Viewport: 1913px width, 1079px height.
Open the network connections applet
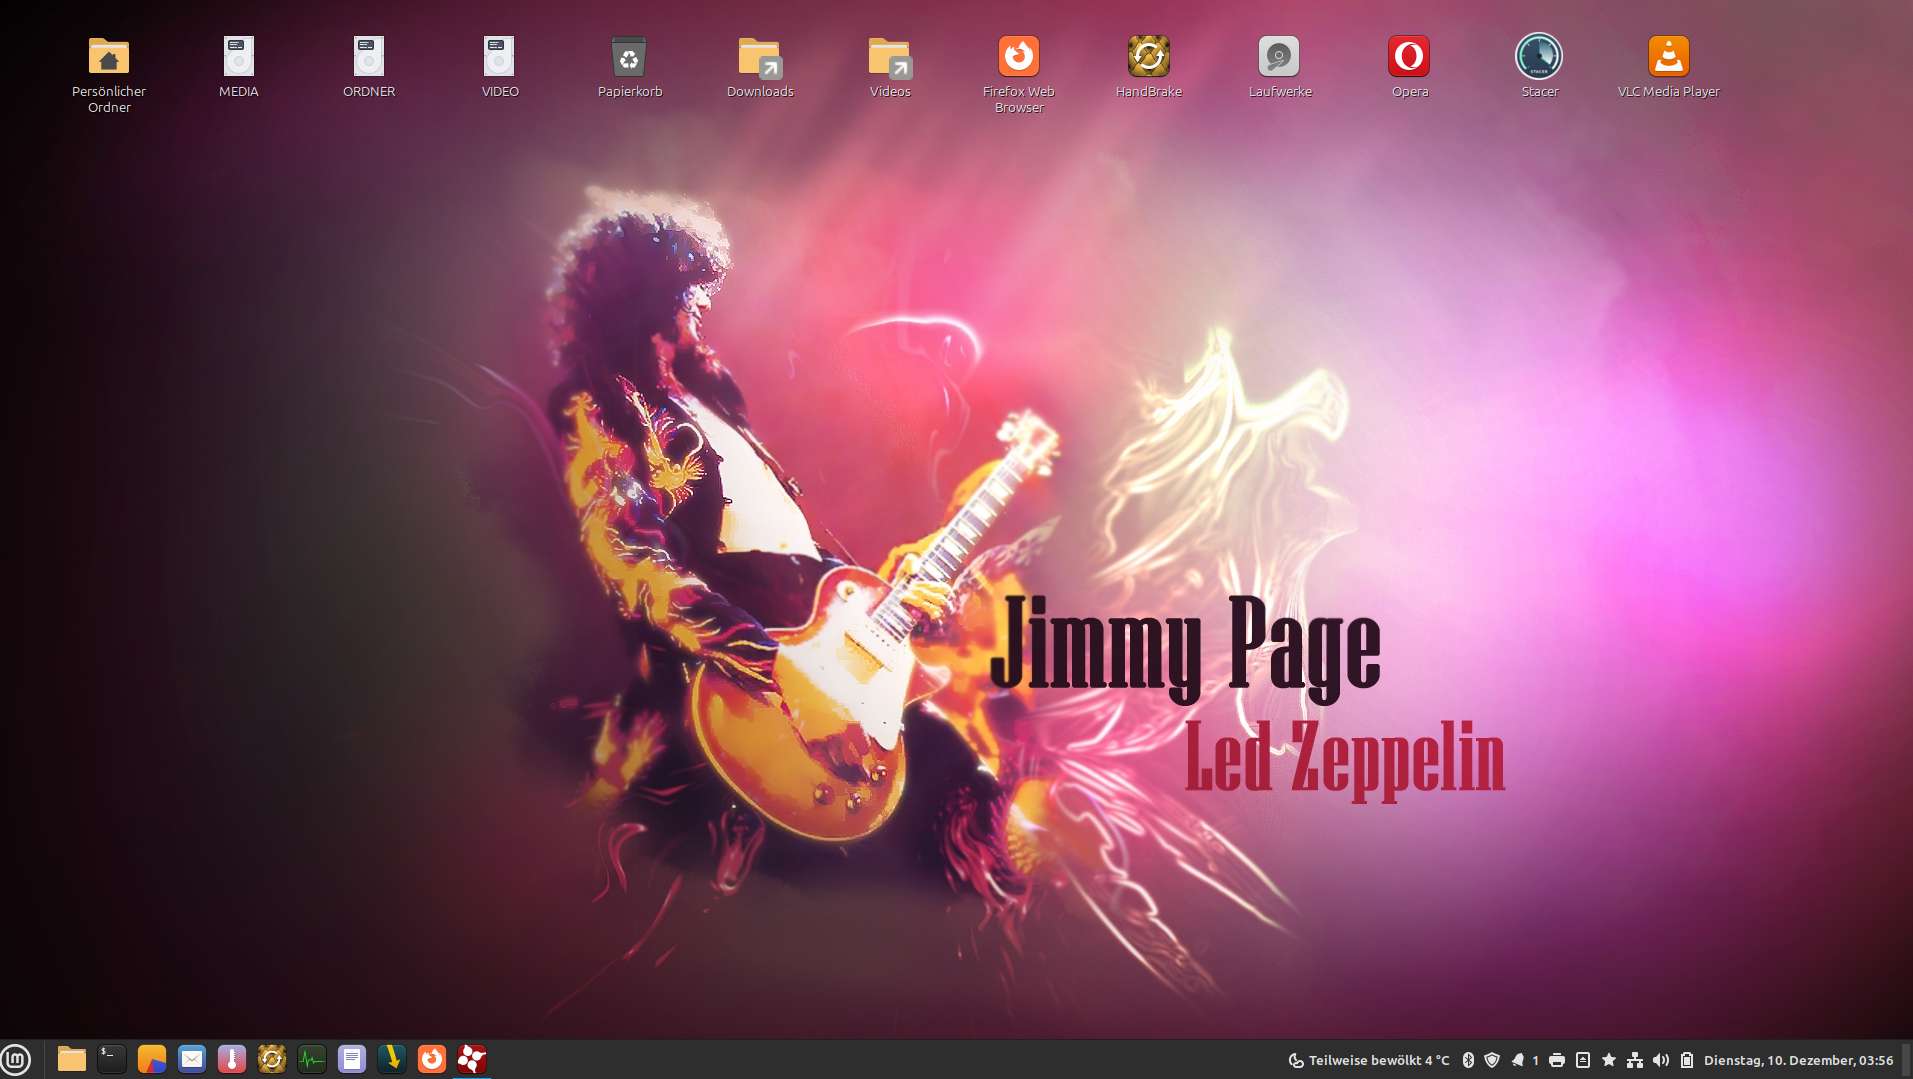point(1635,1060)
